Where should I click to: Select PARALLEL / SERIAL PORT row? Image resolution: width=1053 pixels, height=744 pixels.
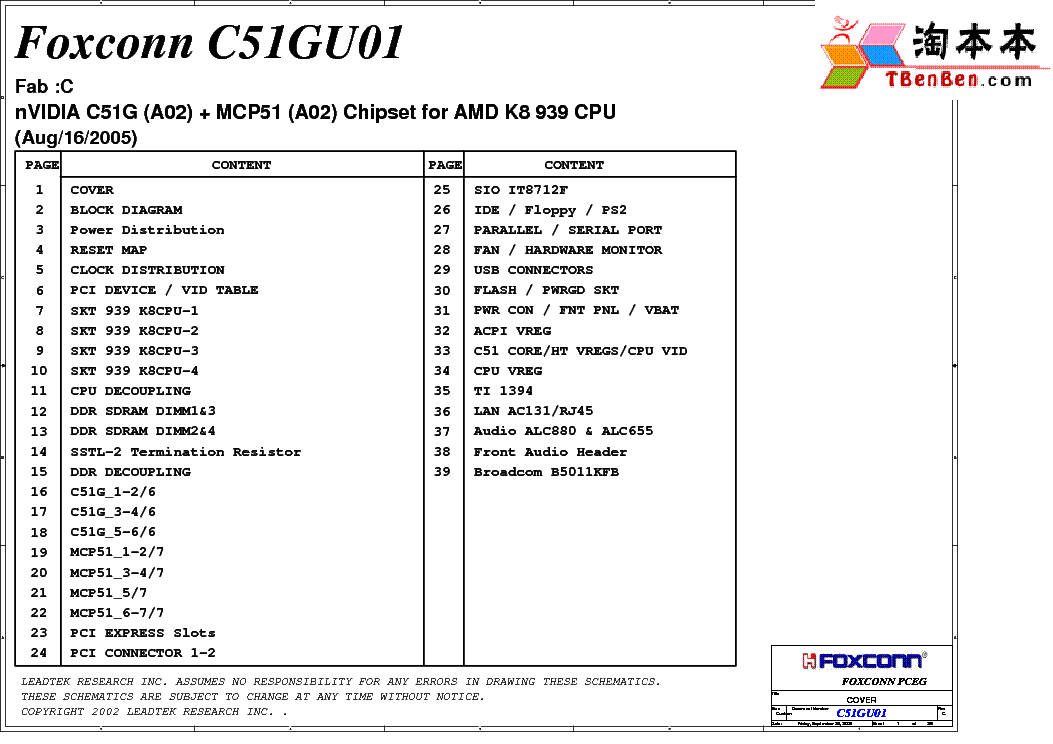click(x=567, y=230)
